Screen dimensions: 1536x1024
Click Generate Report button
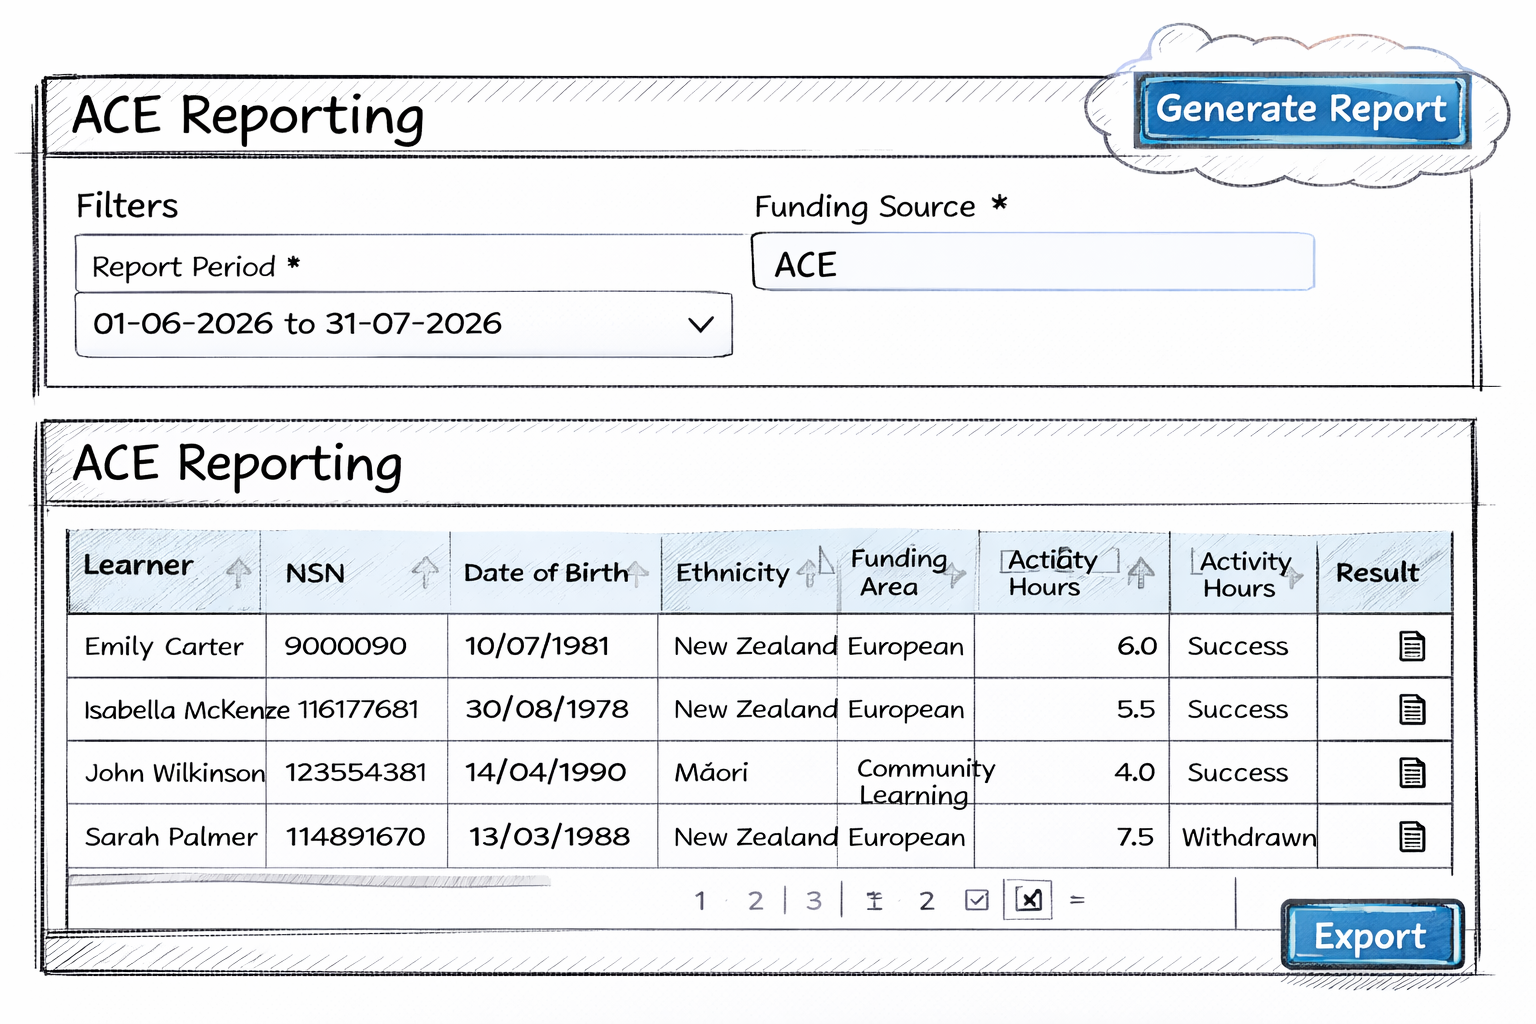pyautogui.click(x=1302, y=109)
